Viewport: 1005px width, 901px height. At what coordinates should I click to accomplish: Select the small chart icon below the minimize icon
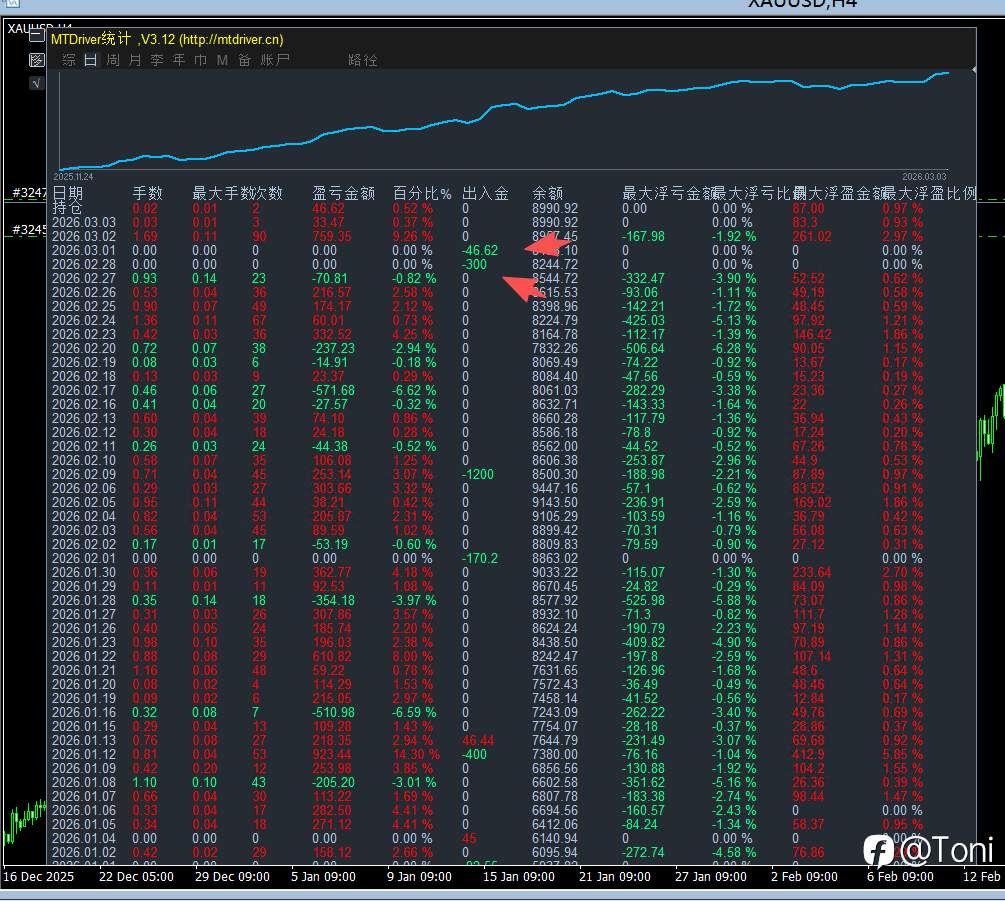pyautogui.click(x=37, y=60)
